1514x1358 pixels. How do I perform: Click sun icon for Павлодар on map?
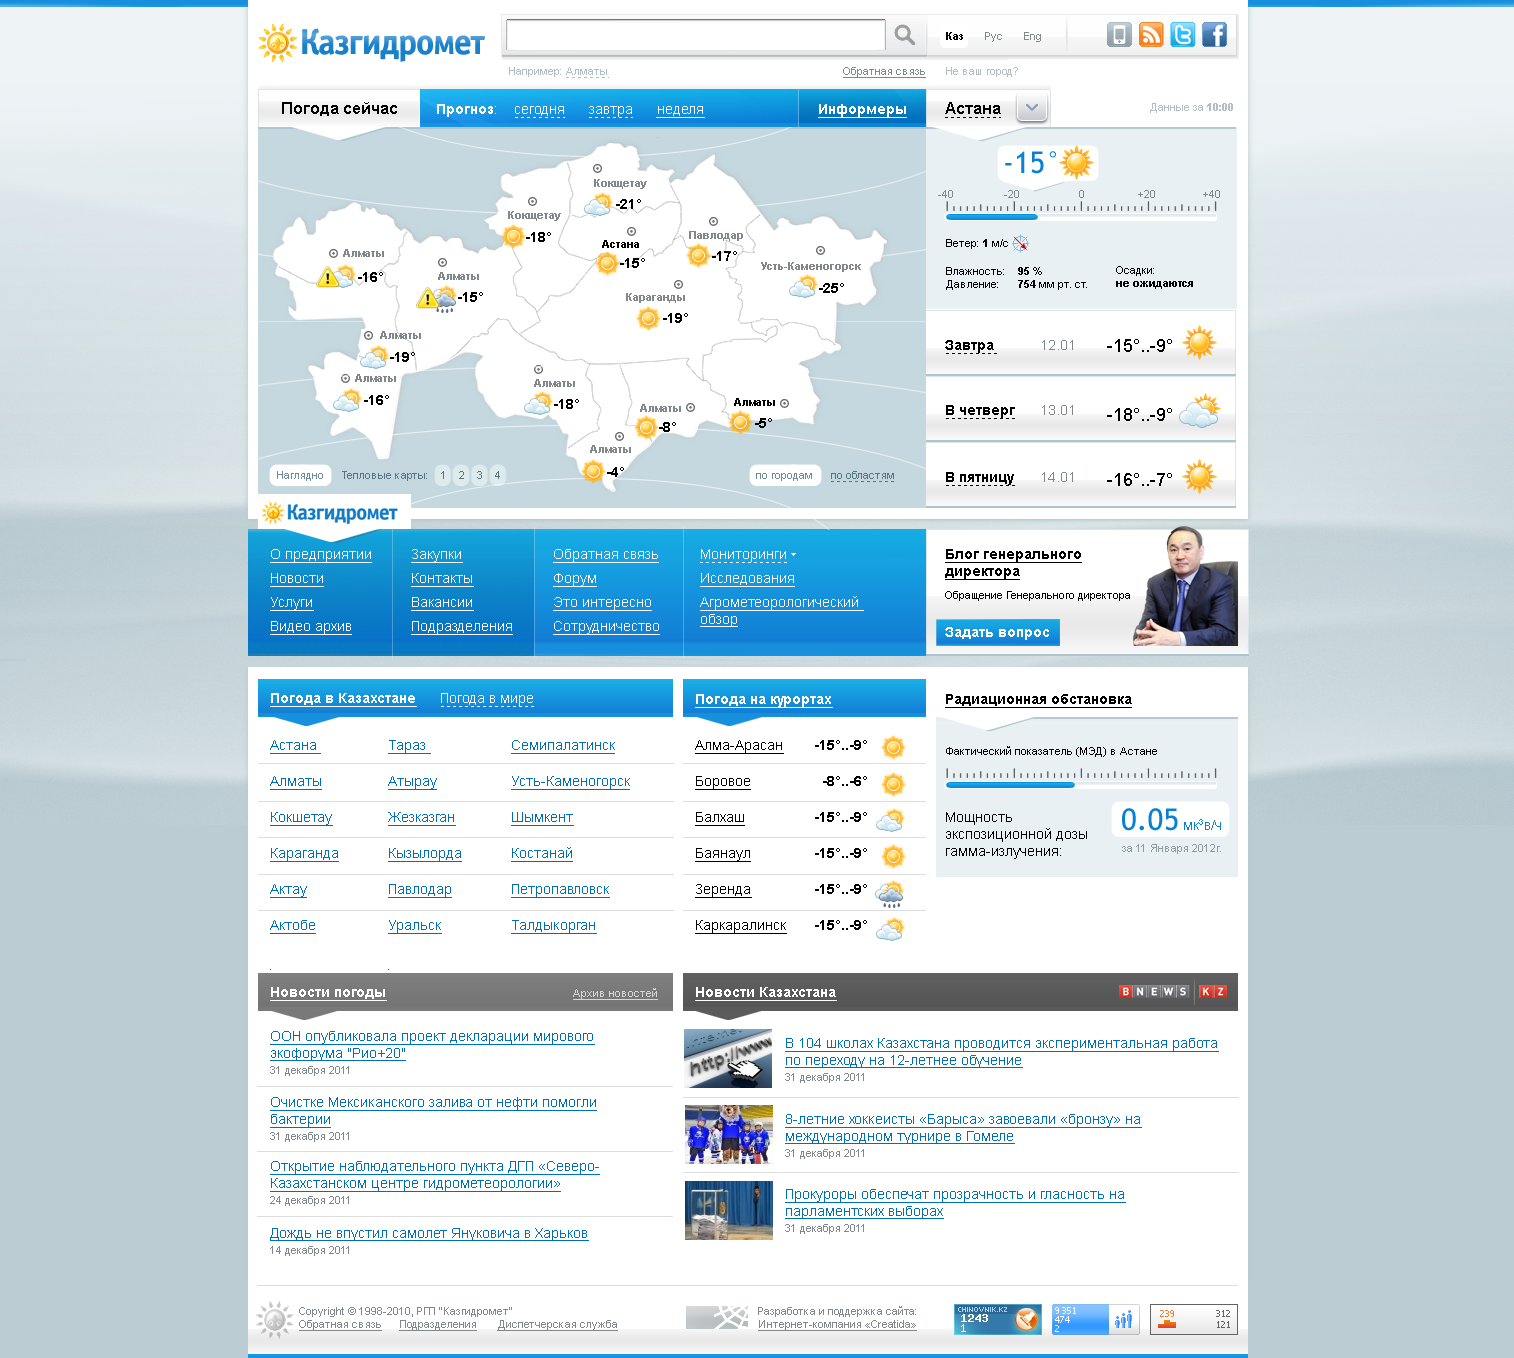click(699, 256)
